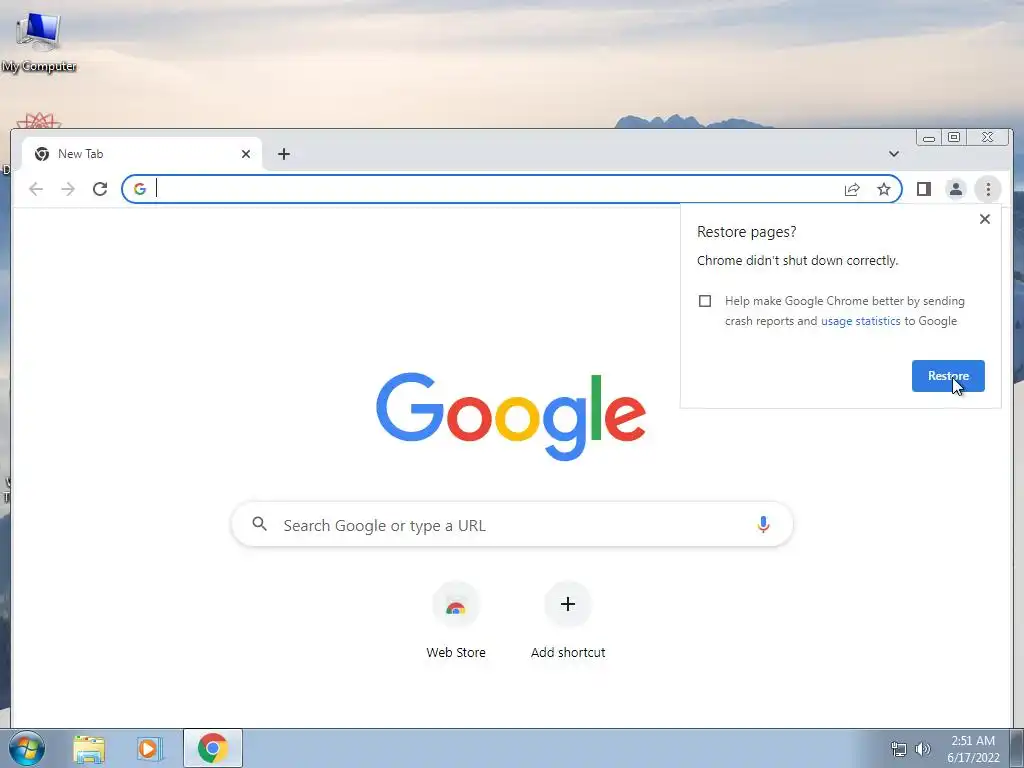Open My Computer desktop icon

(x=39, y=40)
